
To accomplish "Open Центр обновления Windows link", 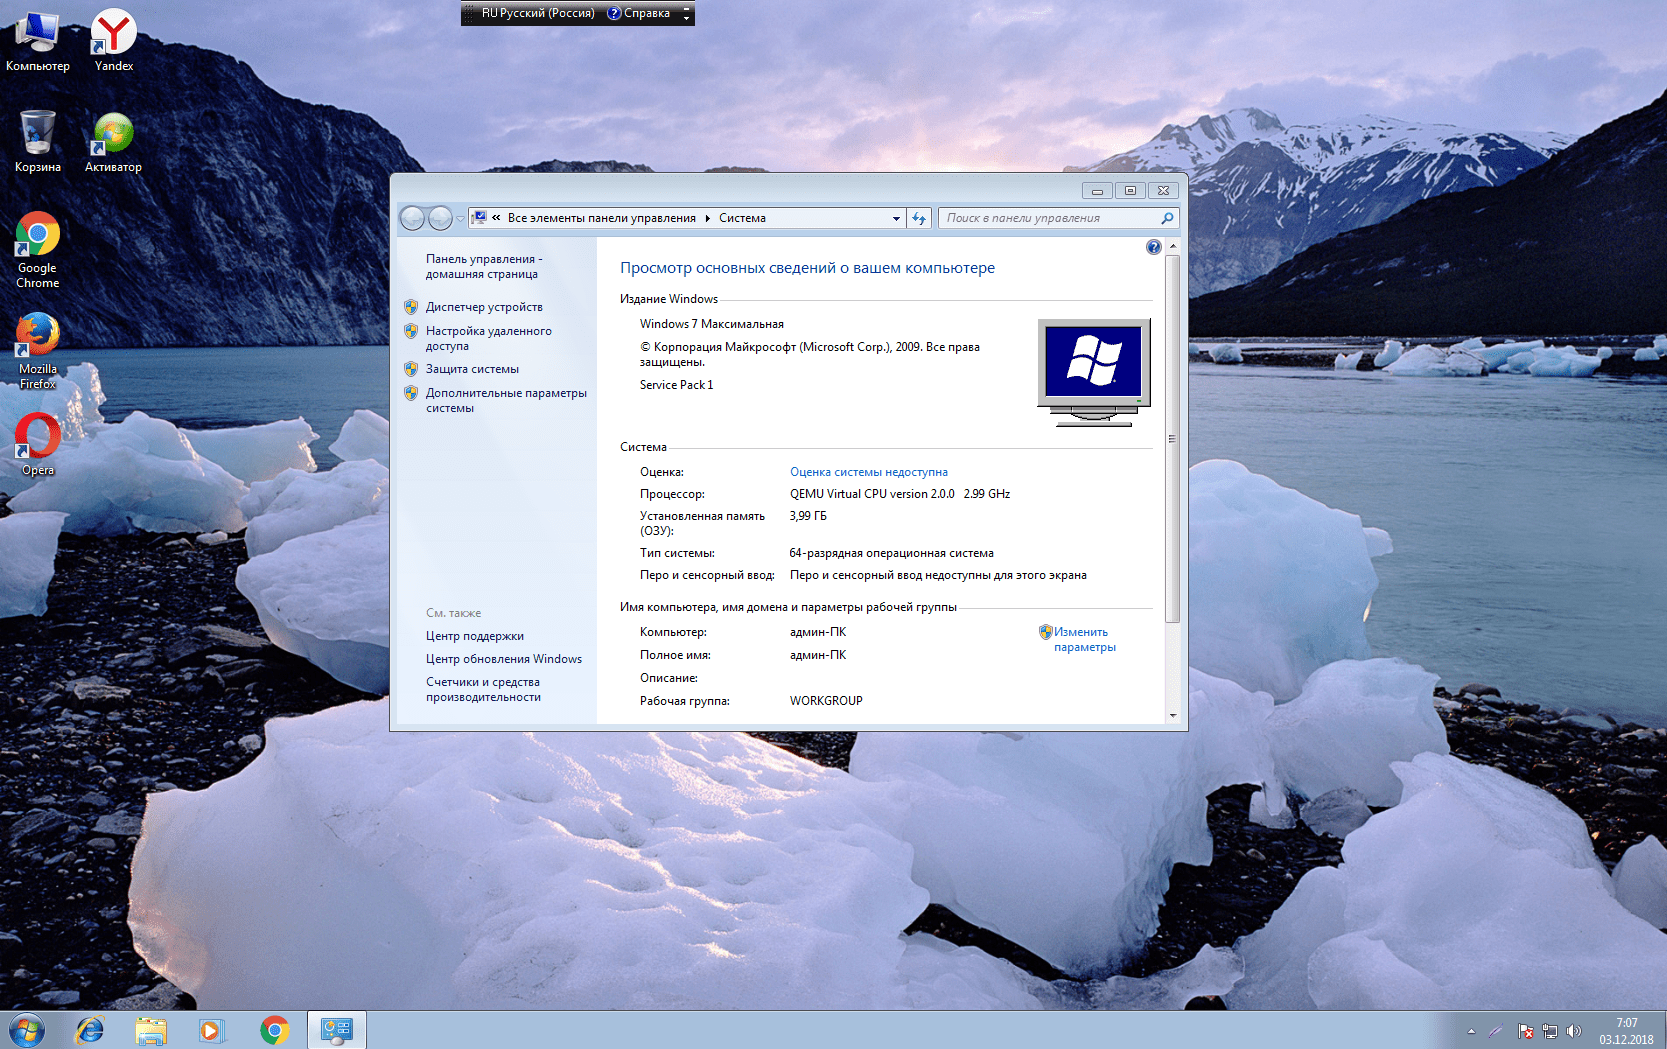I will [503, 659].
